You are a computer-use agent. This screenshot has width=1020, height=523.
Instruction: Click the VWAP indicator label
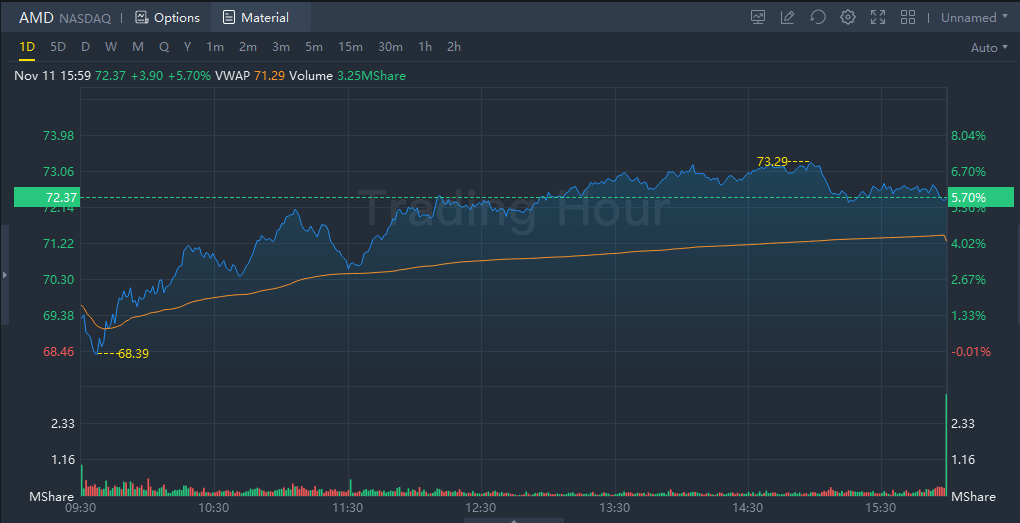pyautogui.click(x=233, y=75)
